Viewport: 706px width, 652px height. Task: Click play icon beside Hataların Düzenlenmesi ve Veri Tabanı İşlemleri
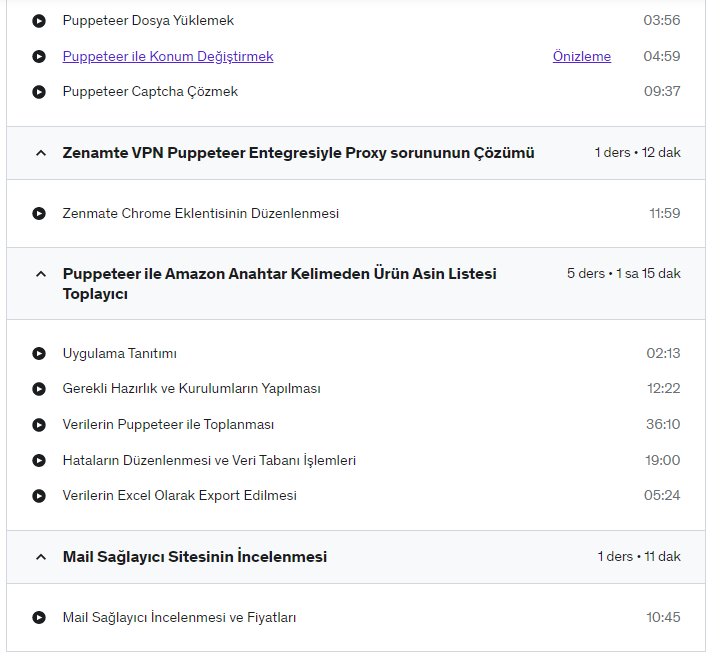tap(39, 460)
